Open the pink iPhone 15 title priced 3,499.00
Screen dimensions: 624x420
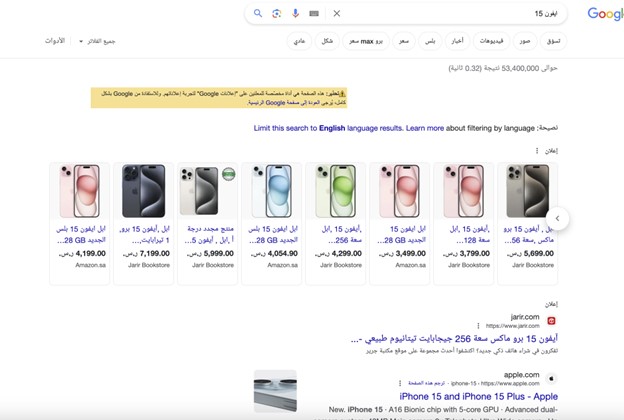(402, 234)
